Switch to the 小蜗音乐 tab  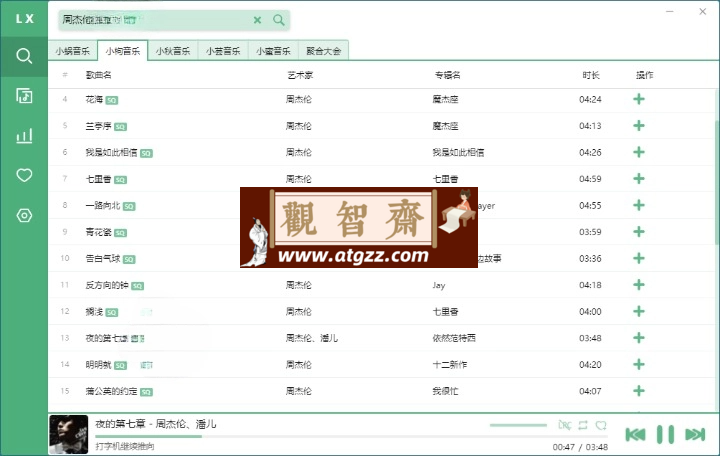tap(73, 51)
